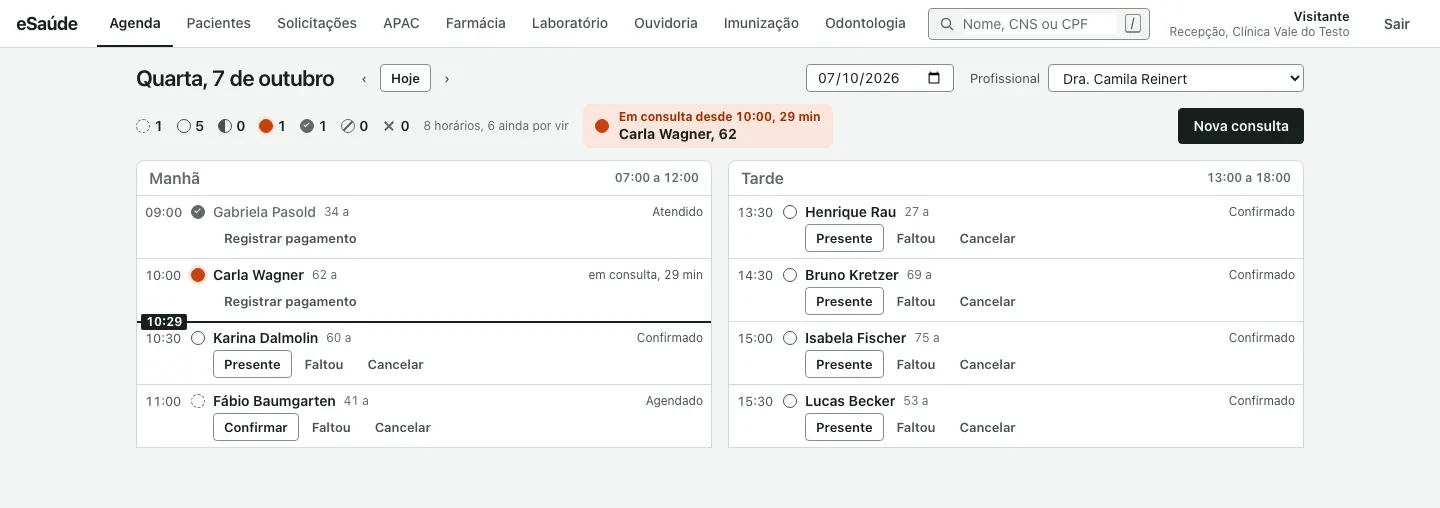Open the Laboratório tab
The image size is (1440, 508).
click(570, 24)
